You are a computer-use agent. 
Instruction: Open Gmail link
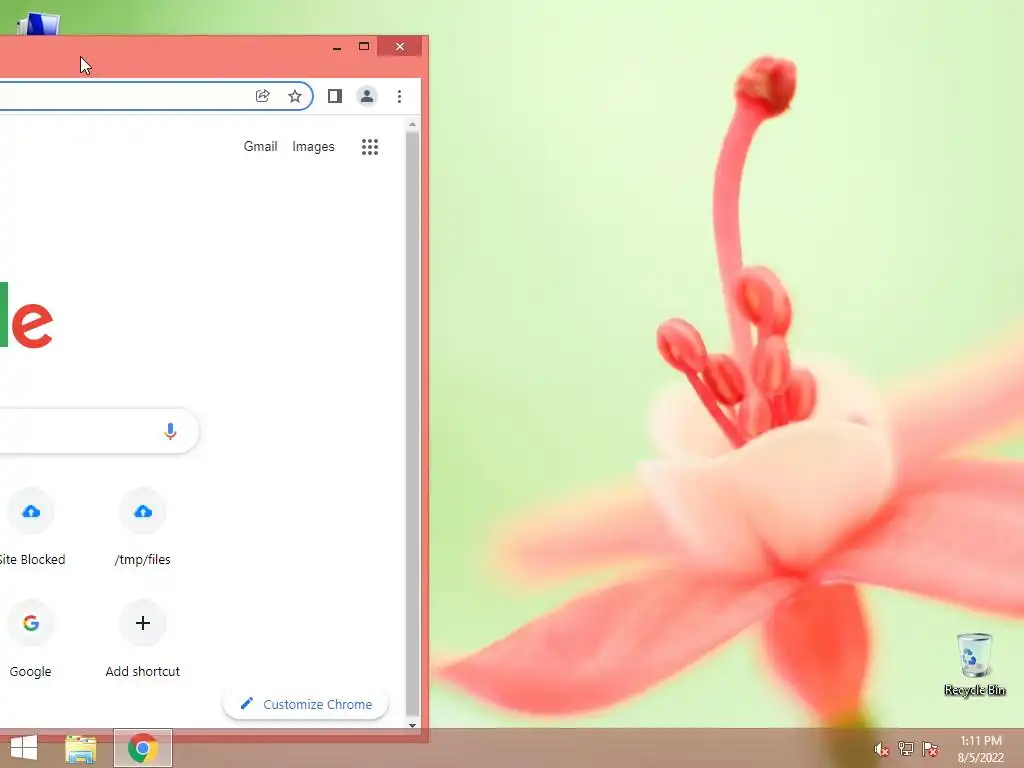261,146
